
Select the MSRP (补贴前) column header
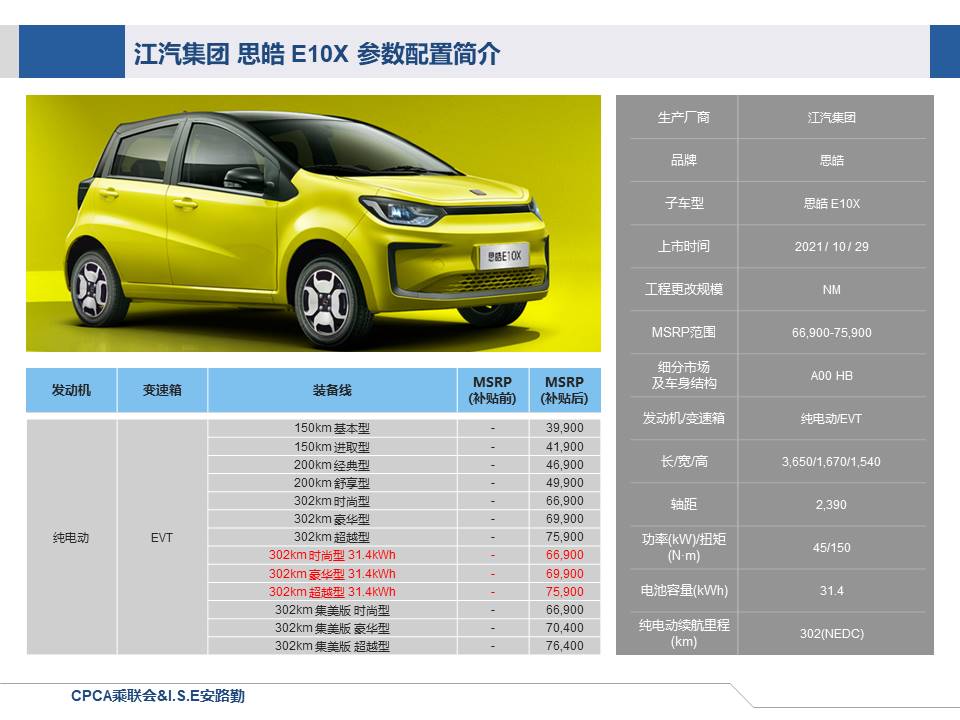tap(492, 390)
